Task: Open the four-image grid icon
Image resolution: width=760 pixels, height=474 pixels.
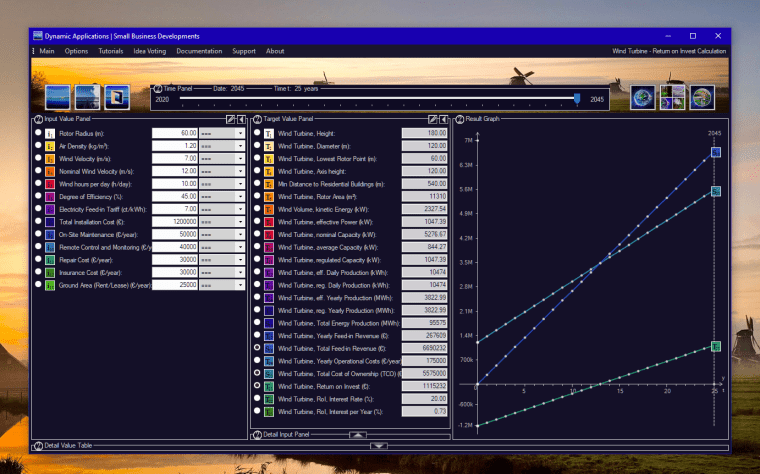Action: click(672, 97)
